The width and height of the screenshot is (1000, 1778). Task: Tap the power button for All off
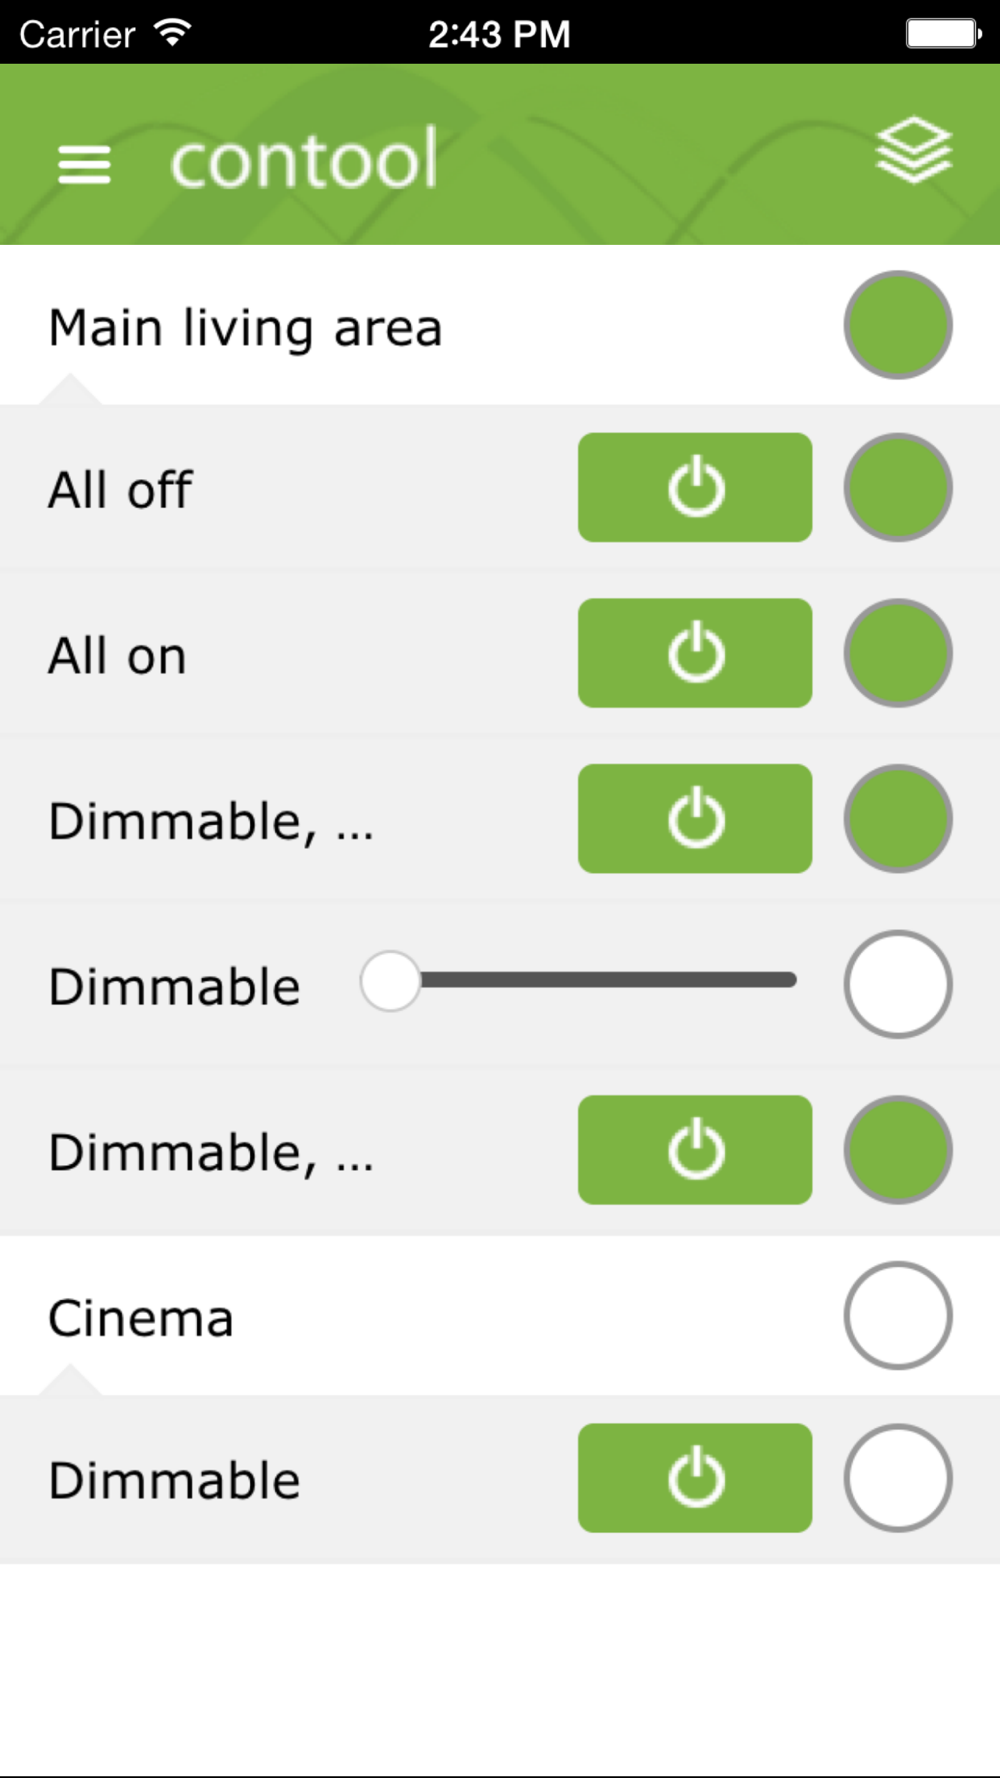click(695, 488)
